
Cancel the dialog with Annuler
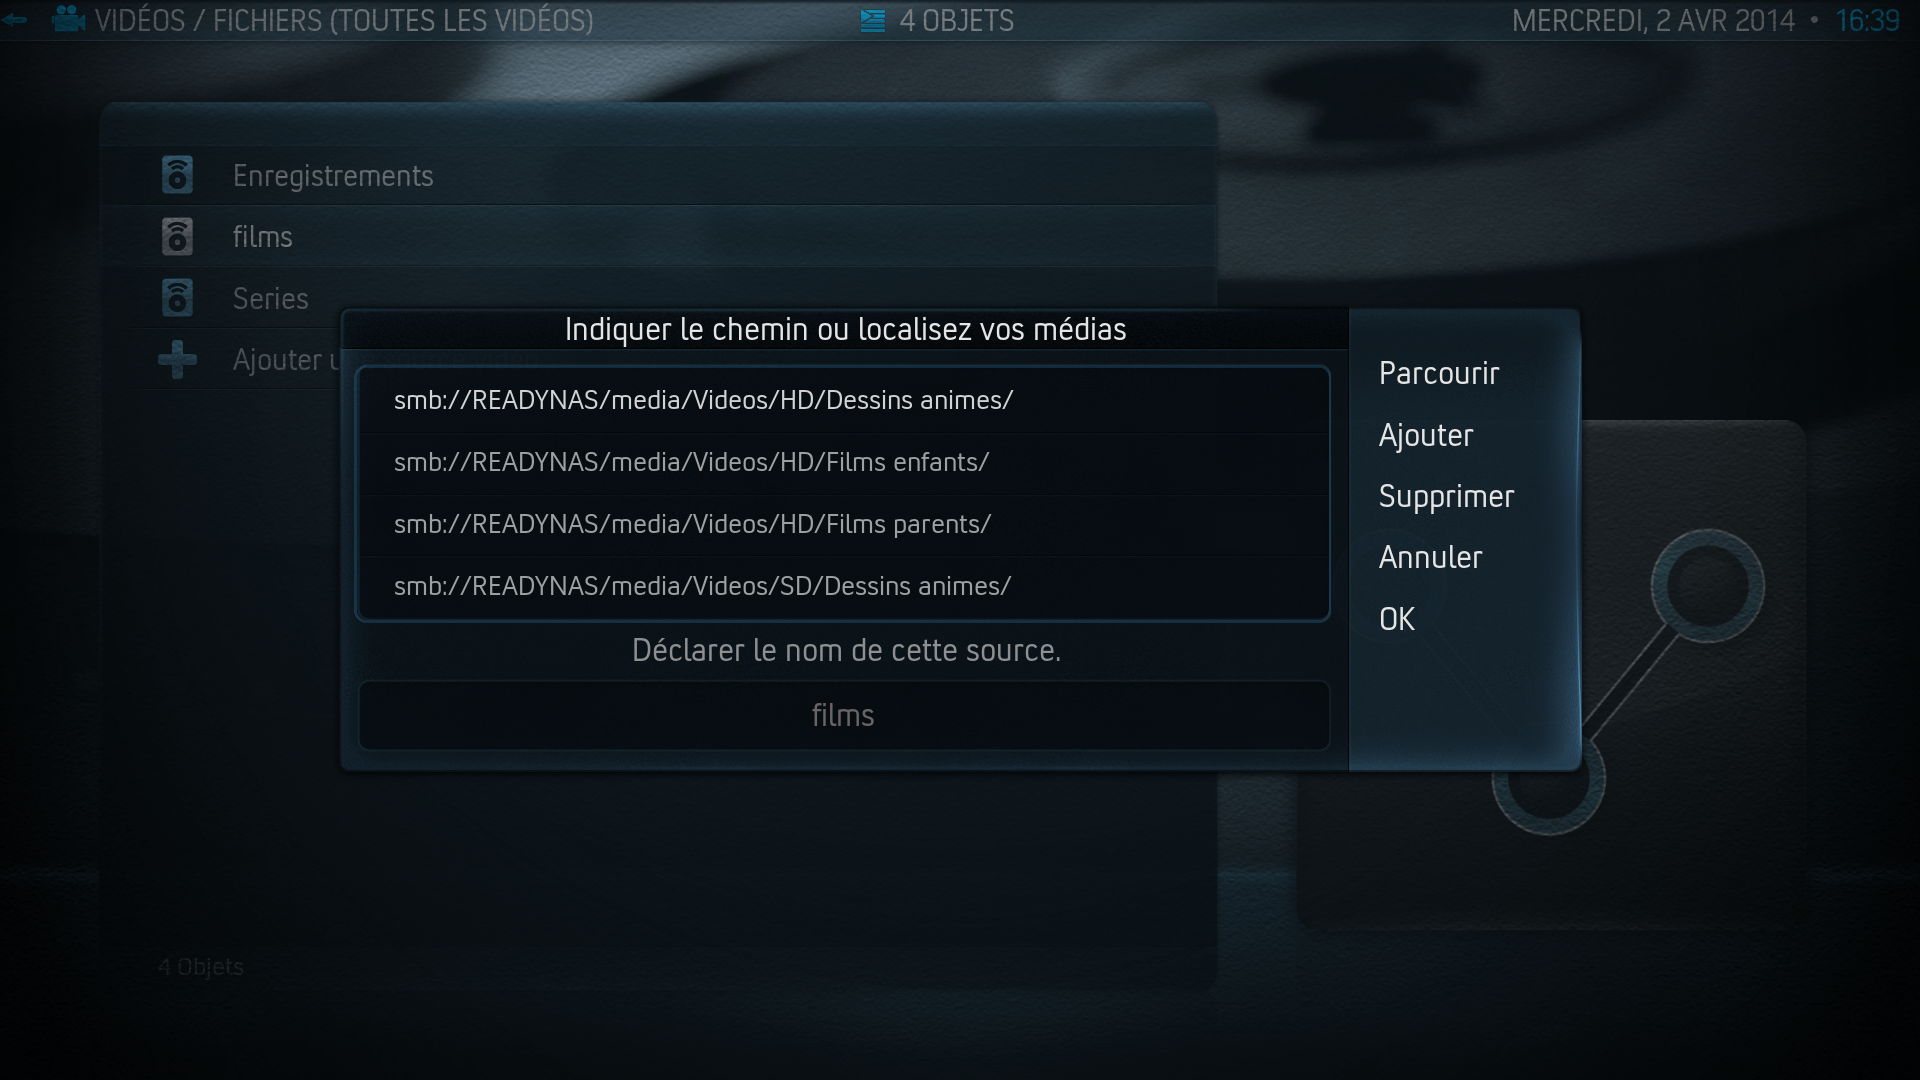click(x=1430, y=557)
